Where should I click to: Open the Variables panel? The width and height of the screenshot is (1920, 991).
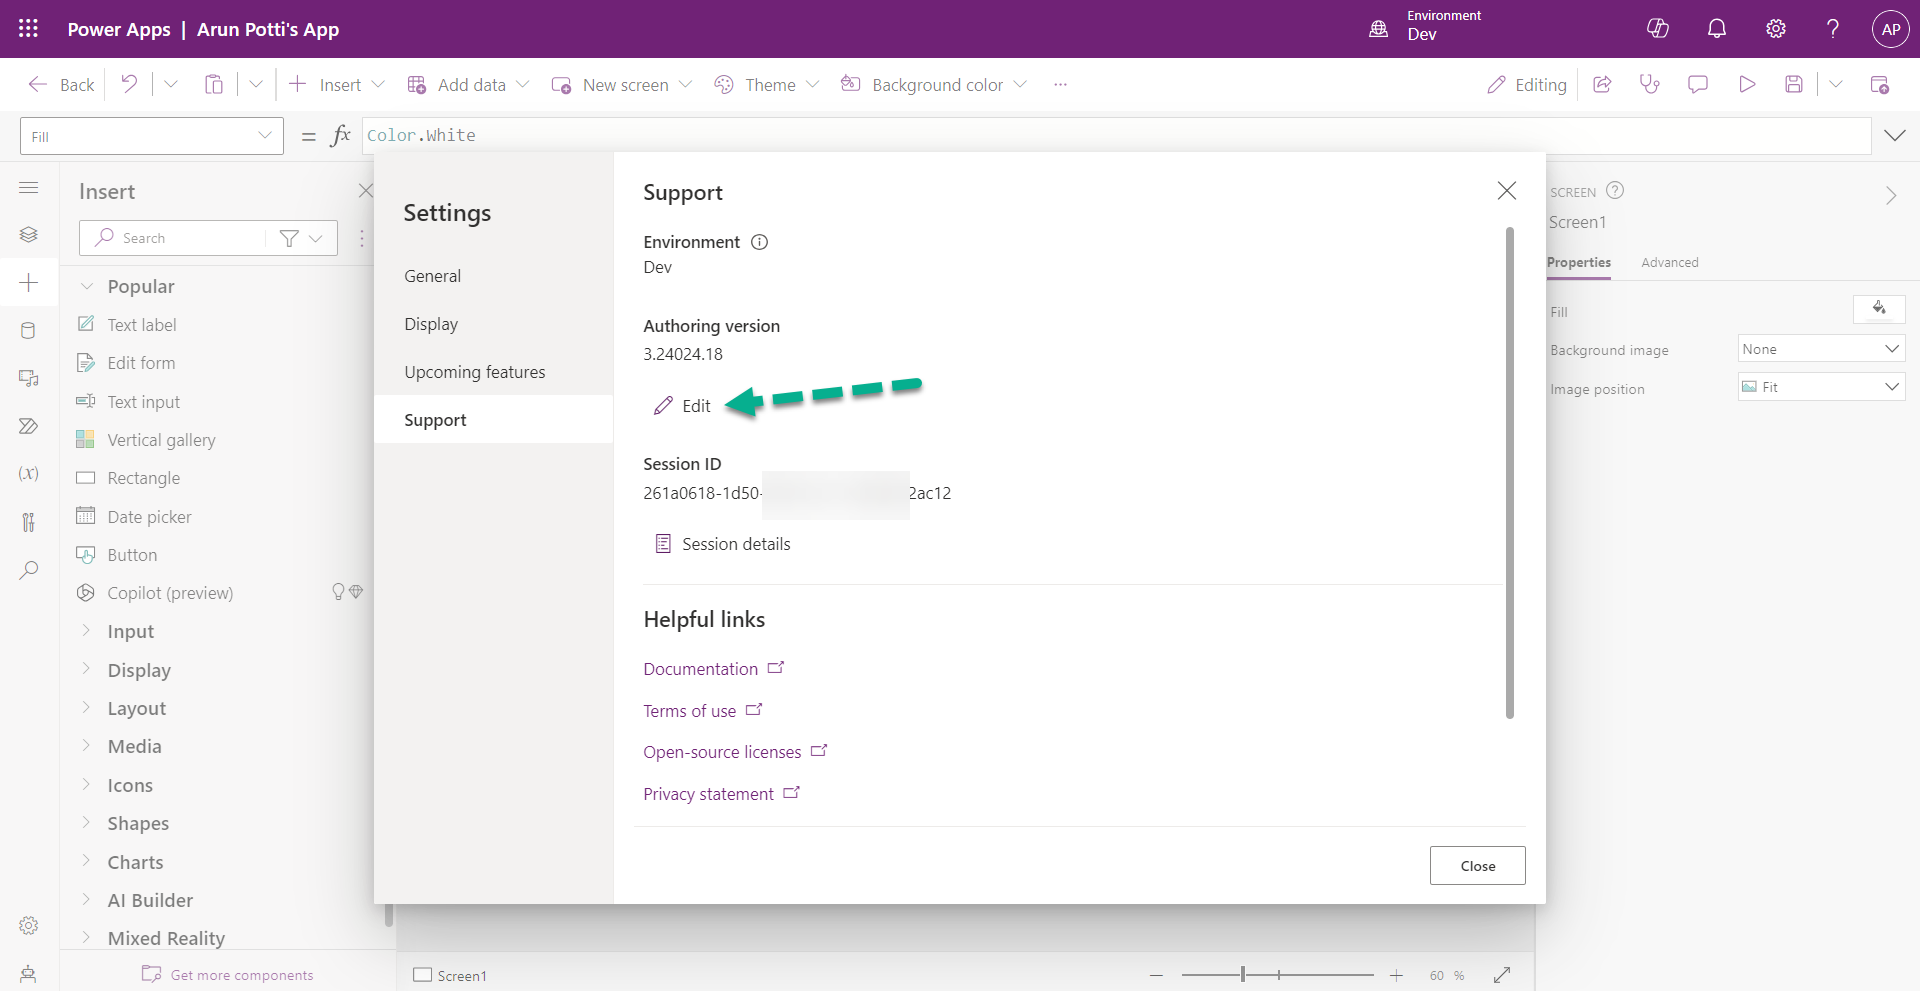click(x=29, y=473)
